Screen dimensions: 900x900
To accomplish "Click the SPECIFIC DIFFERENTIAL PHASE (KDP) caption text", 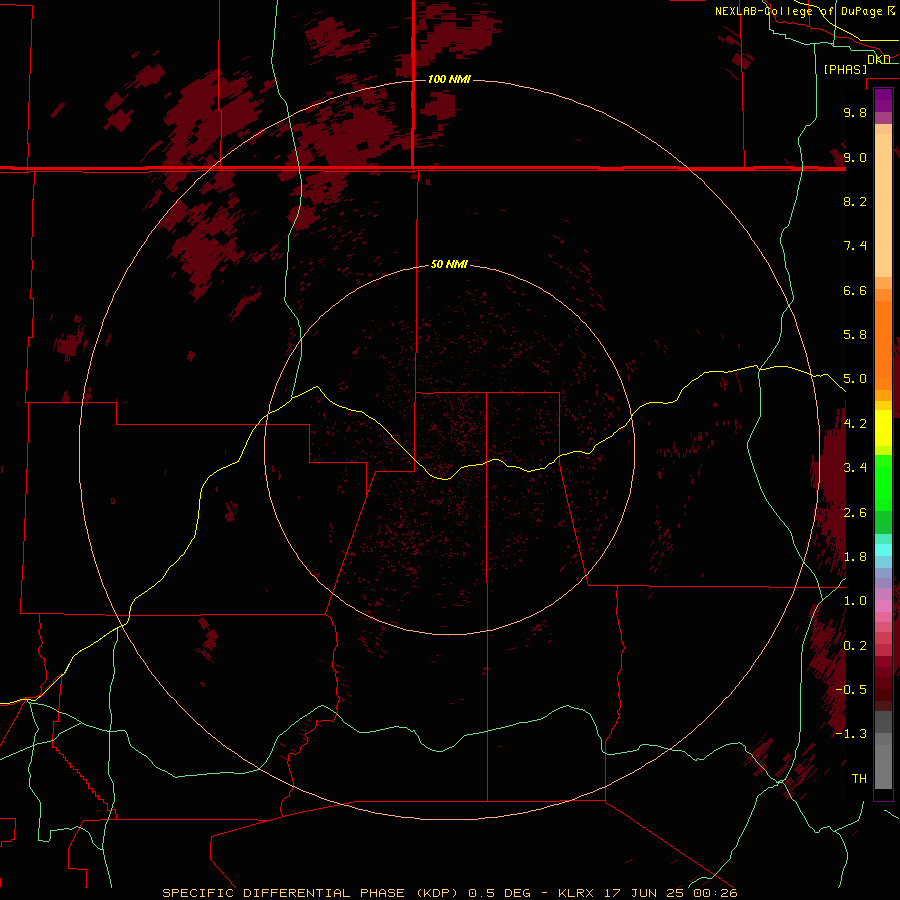I will [310, 893].
